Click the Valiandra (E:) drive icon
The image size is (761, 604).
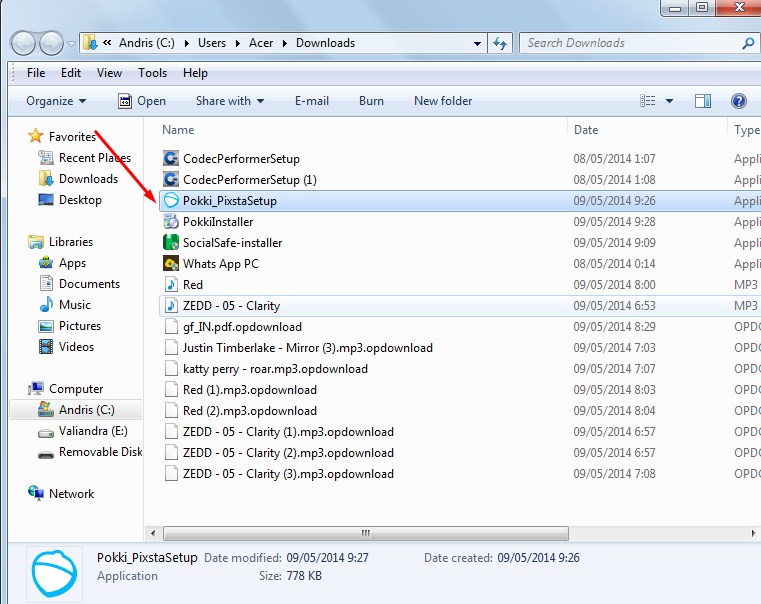click(x=46, y=432)
